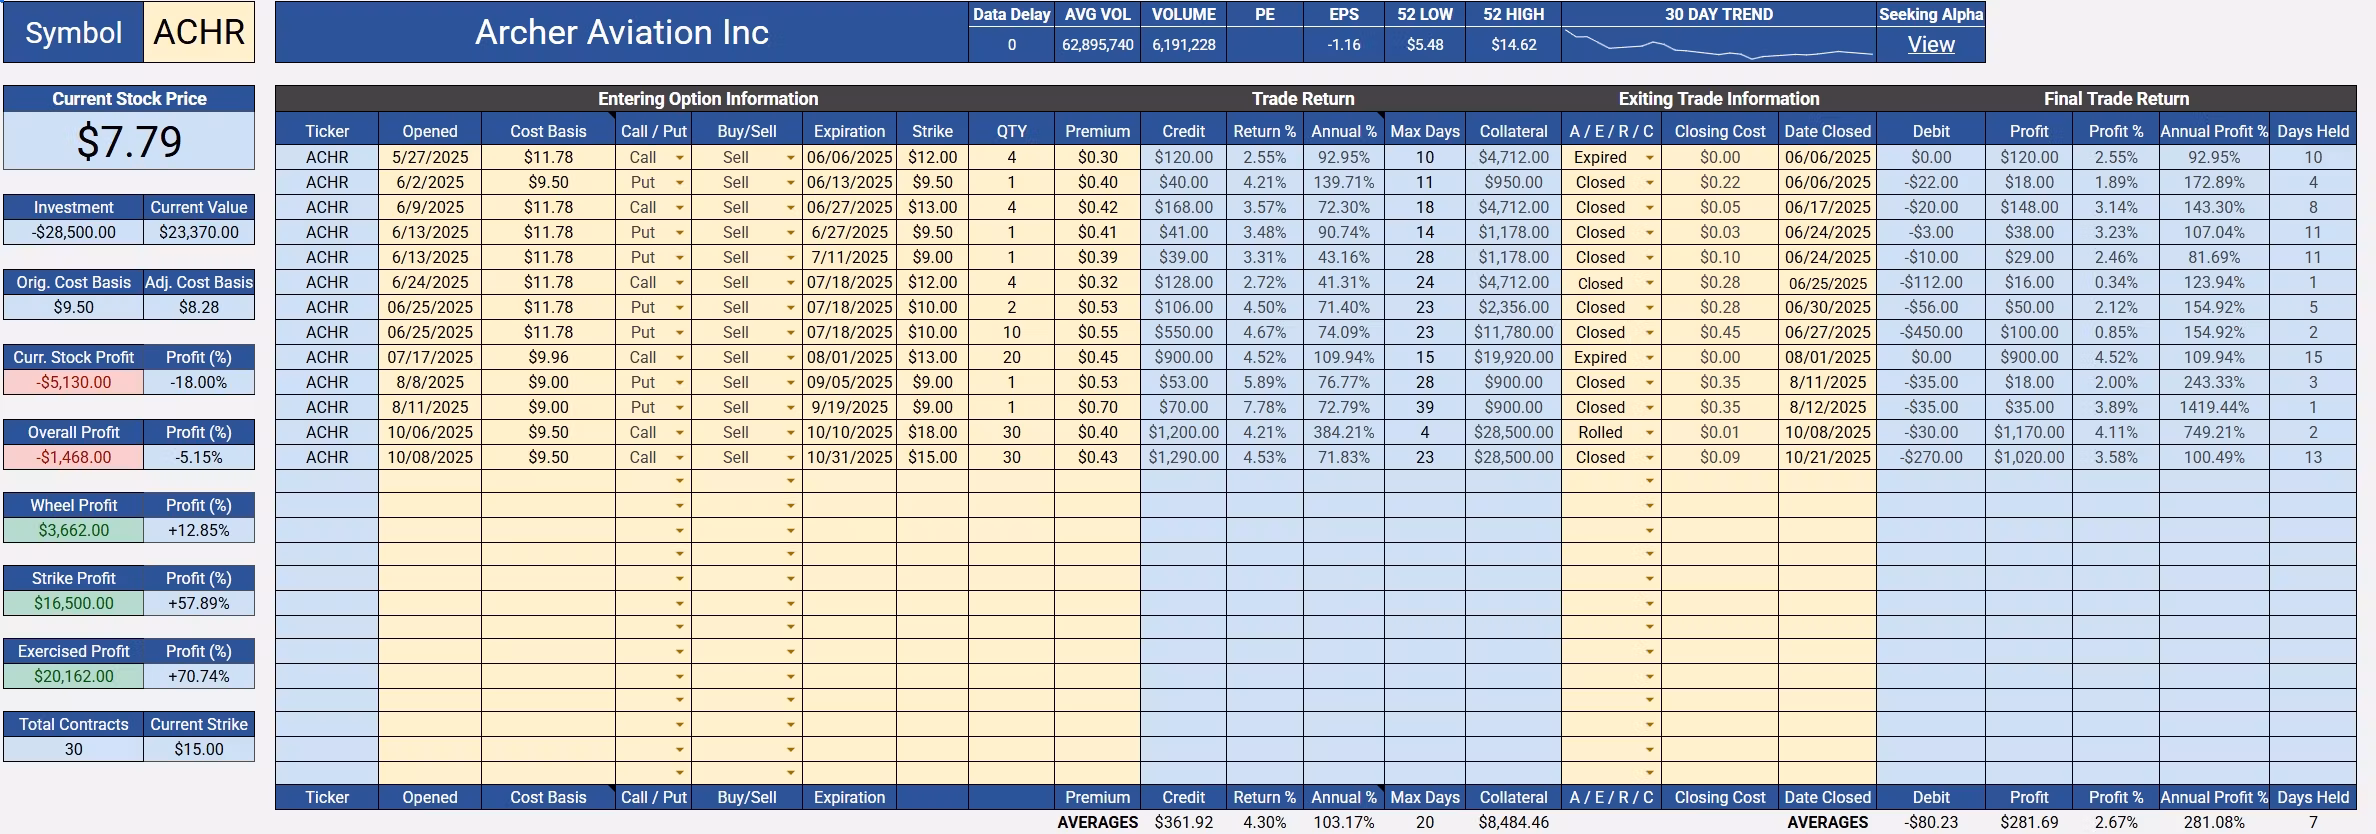Select the annual profit cell 1419.44%
The image size is (2376, 834).
tap(2214, 407)
